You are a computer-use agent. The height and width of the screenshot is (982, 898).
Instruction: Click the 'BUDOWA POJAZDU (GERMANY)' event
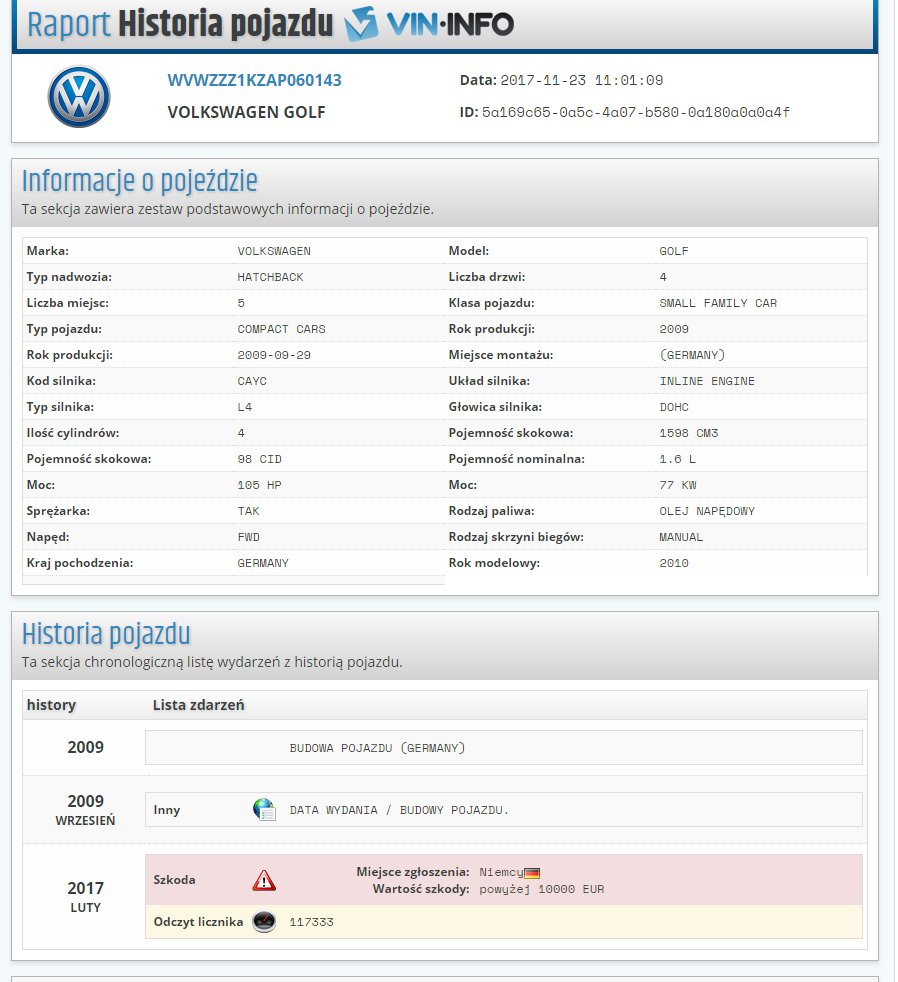coord(377,748)
